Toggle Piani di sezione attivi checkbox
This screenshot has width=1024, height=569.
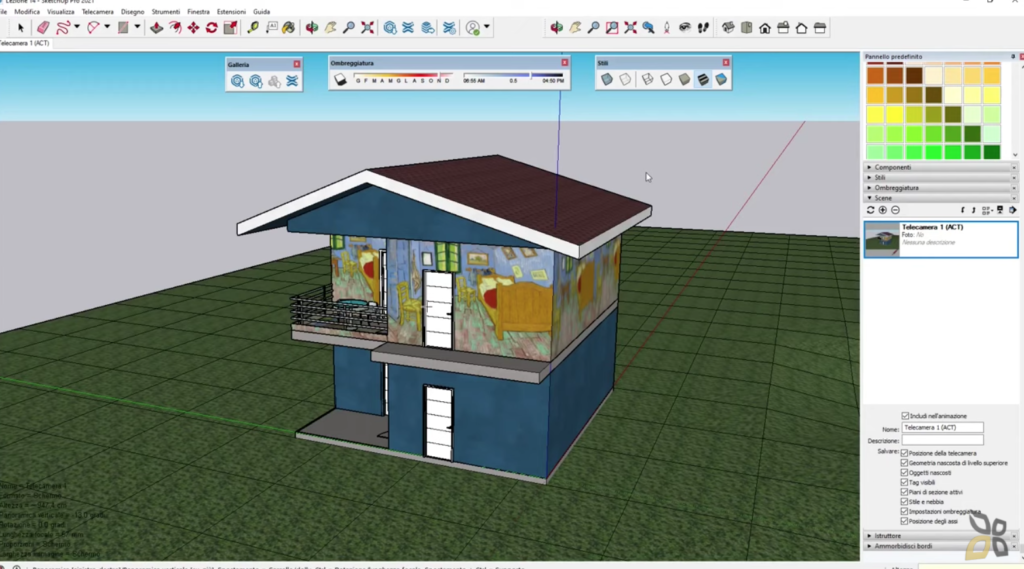click(904, 492)
